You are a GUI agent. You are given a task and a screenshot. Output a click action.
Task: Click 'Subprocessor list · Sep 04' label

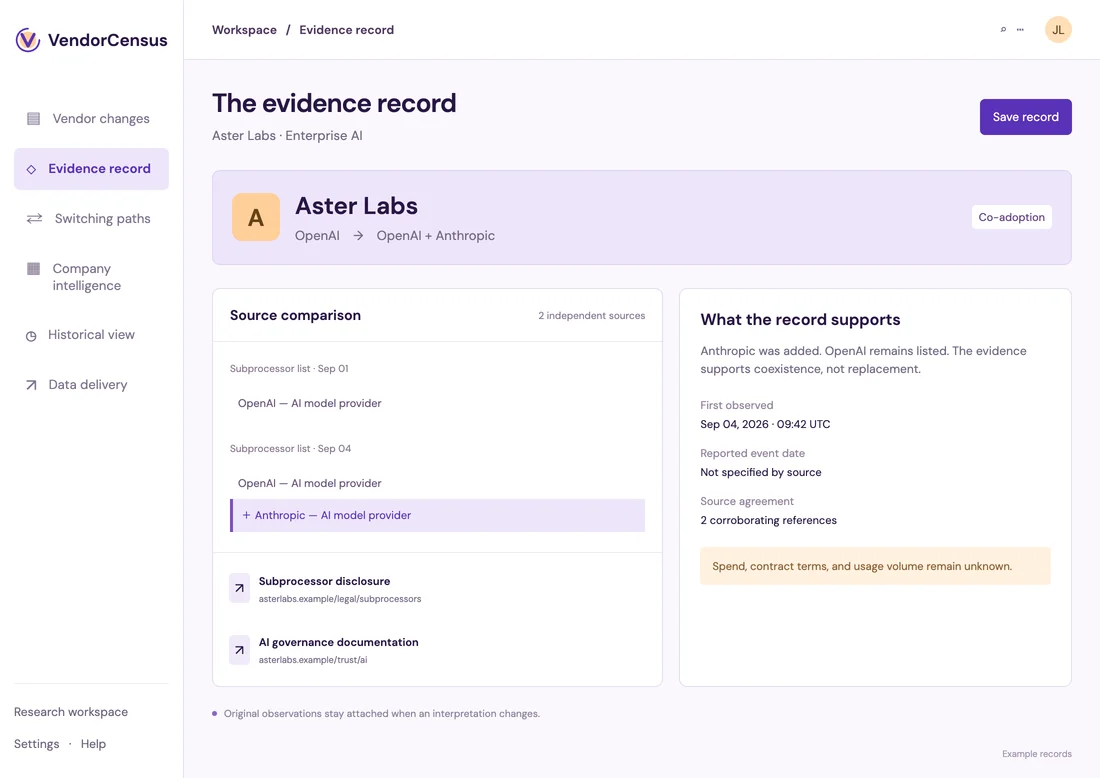[290, 449]
